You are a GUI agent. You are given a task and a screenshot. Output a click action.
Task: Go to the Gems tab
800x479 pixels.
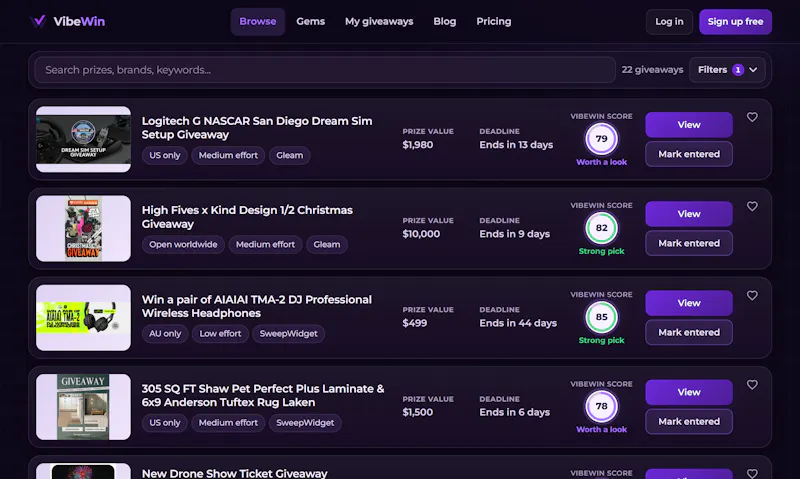tap(310, 21)
